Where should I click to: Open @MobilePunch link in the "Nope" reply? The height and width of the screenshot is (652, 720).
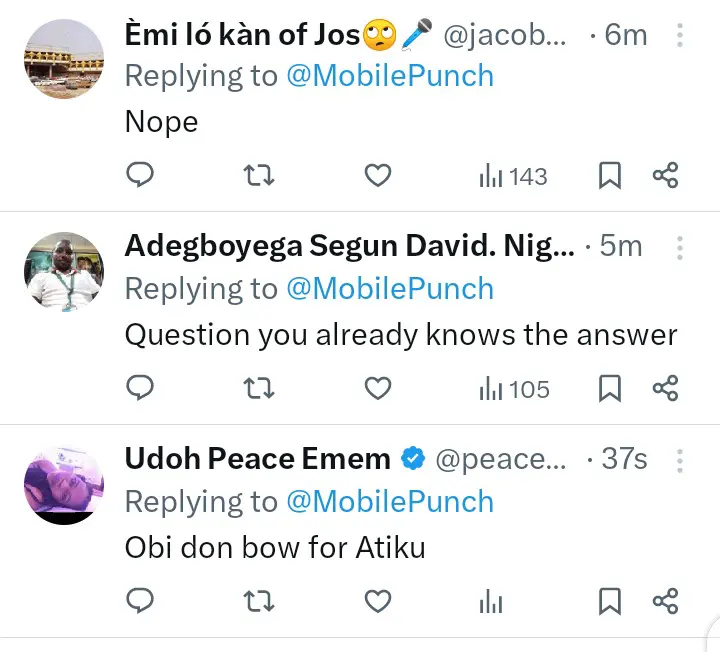pyautogui.click(x=390, y=77)
